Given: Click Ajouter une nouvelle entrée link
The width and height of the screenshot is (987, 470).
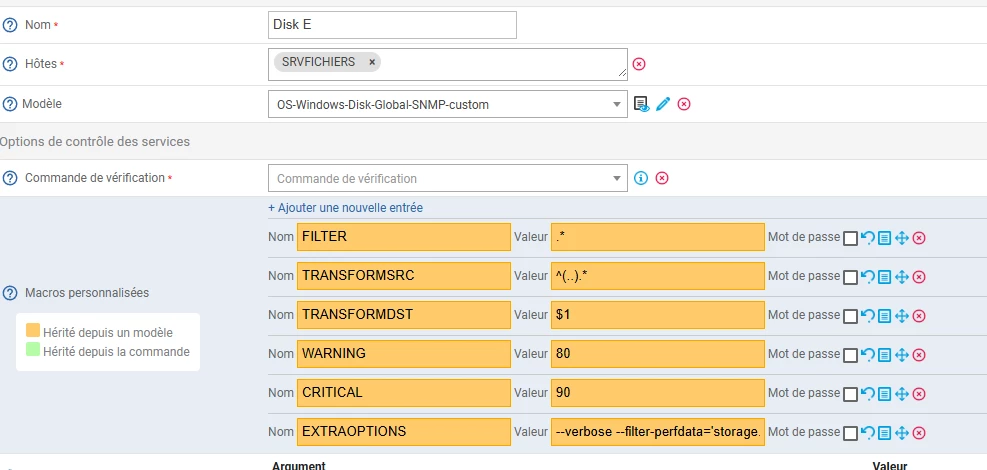Looking at the screenshot, I should pyautogui.click(x=345, y=208).
